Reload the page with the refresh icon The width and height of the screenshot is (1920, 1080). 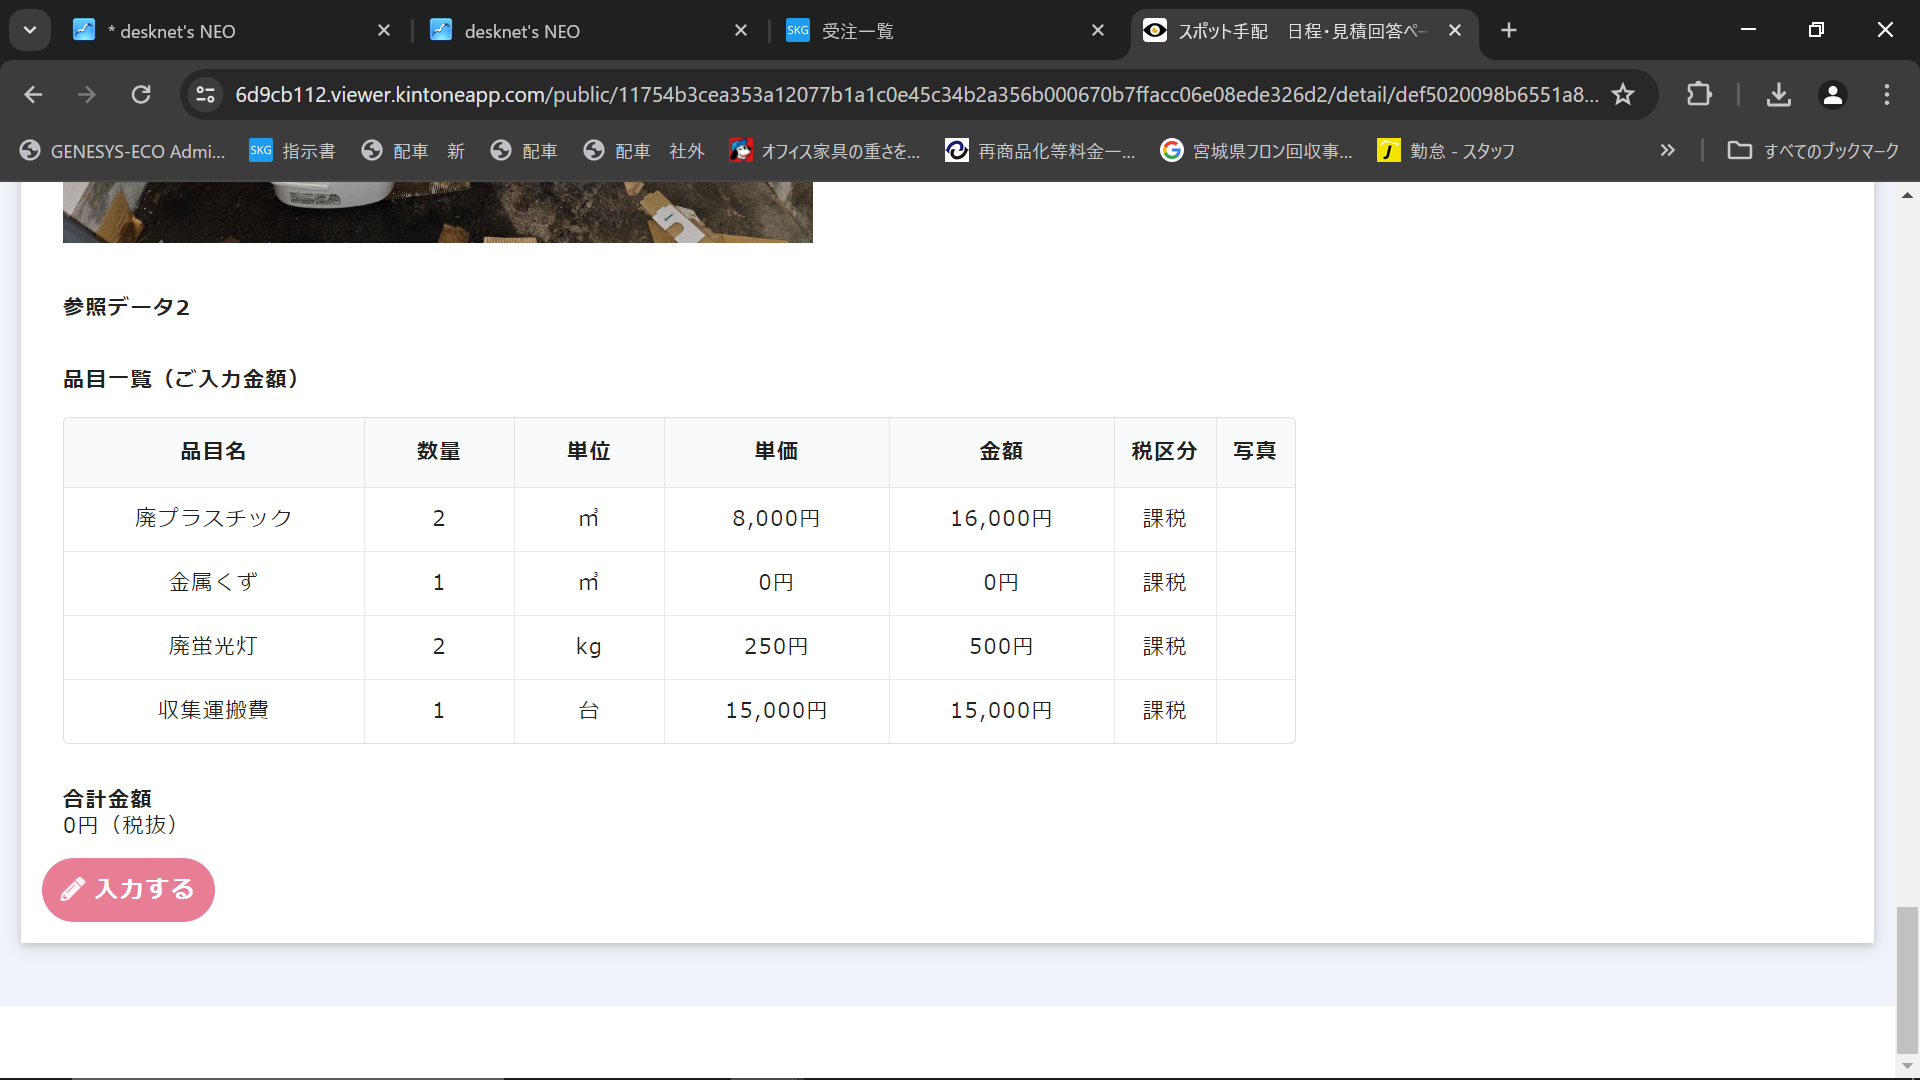141,94
